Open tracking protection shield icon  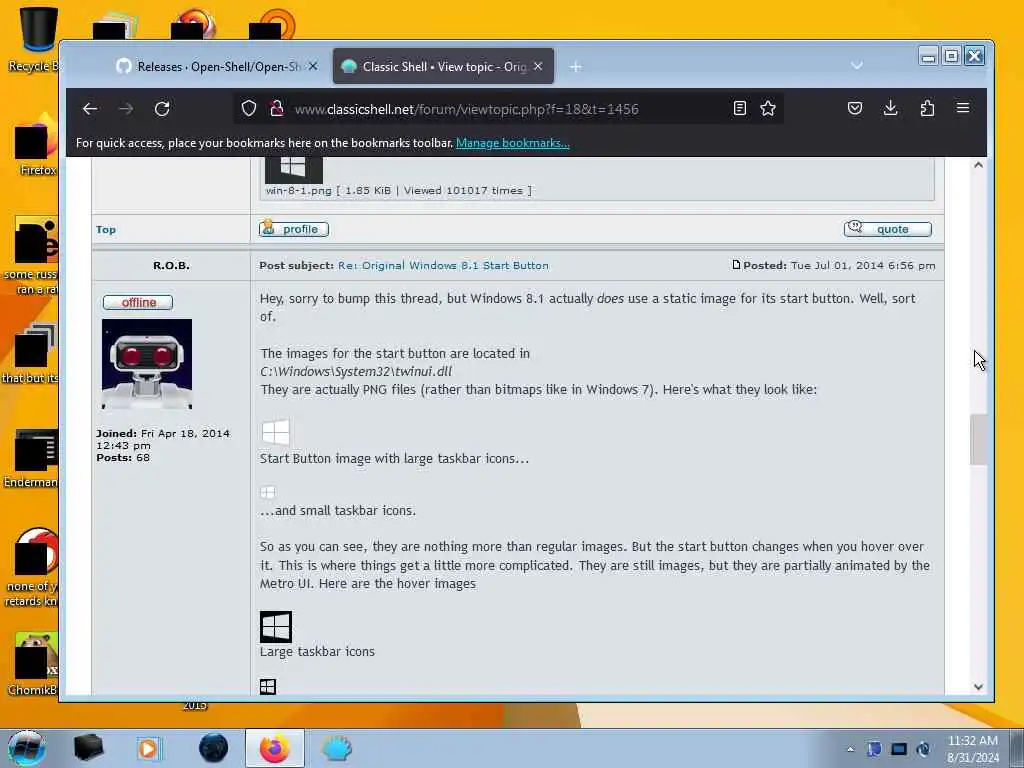click(x=249, y=108)
